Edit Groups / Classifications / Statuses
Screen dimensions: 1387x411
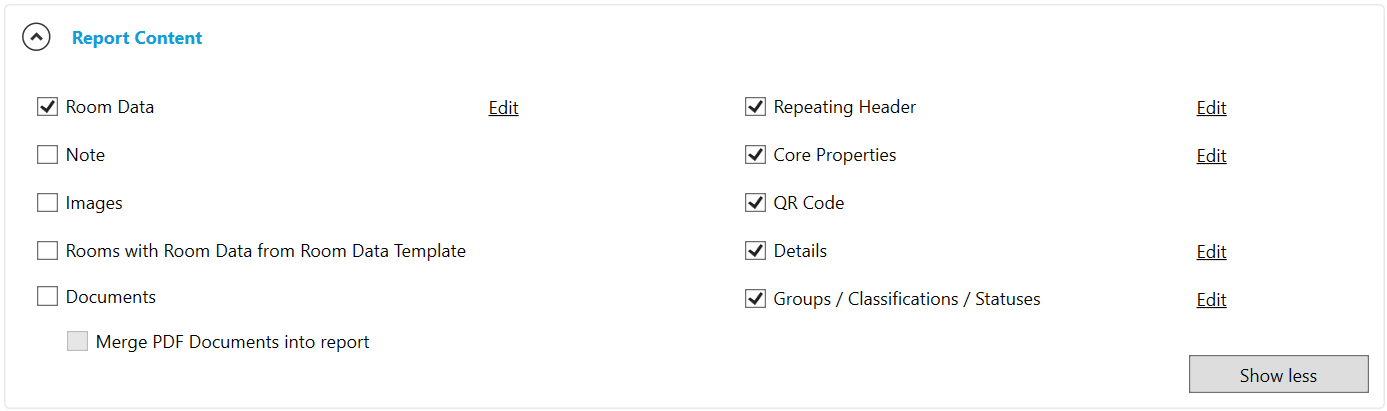1211,300
